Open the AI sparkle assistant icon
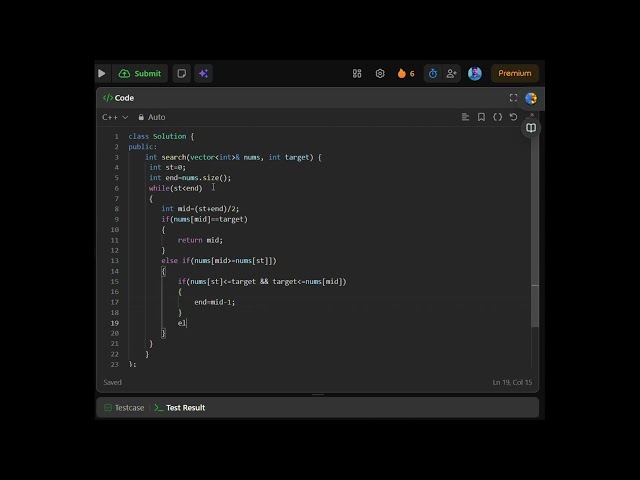This screenshot has width=640, height=480. [203, 73]
